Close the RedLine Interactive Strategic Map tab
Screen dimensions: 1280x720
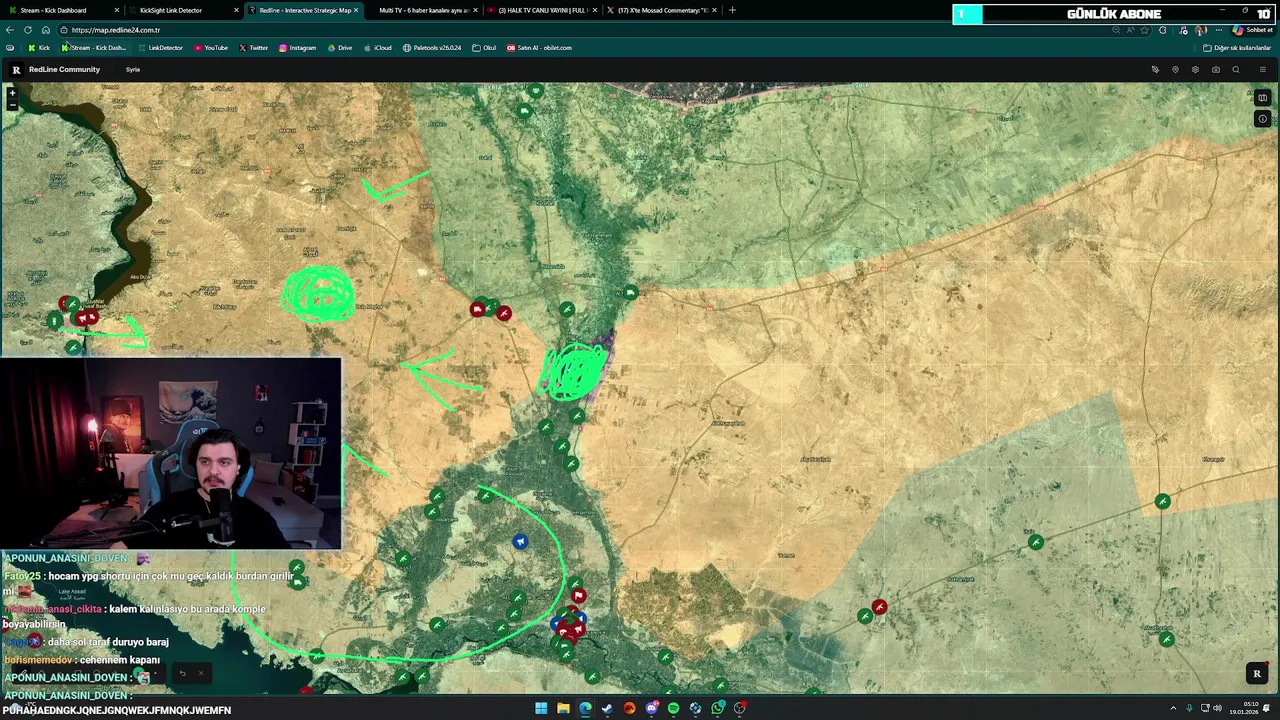point(355,10)
